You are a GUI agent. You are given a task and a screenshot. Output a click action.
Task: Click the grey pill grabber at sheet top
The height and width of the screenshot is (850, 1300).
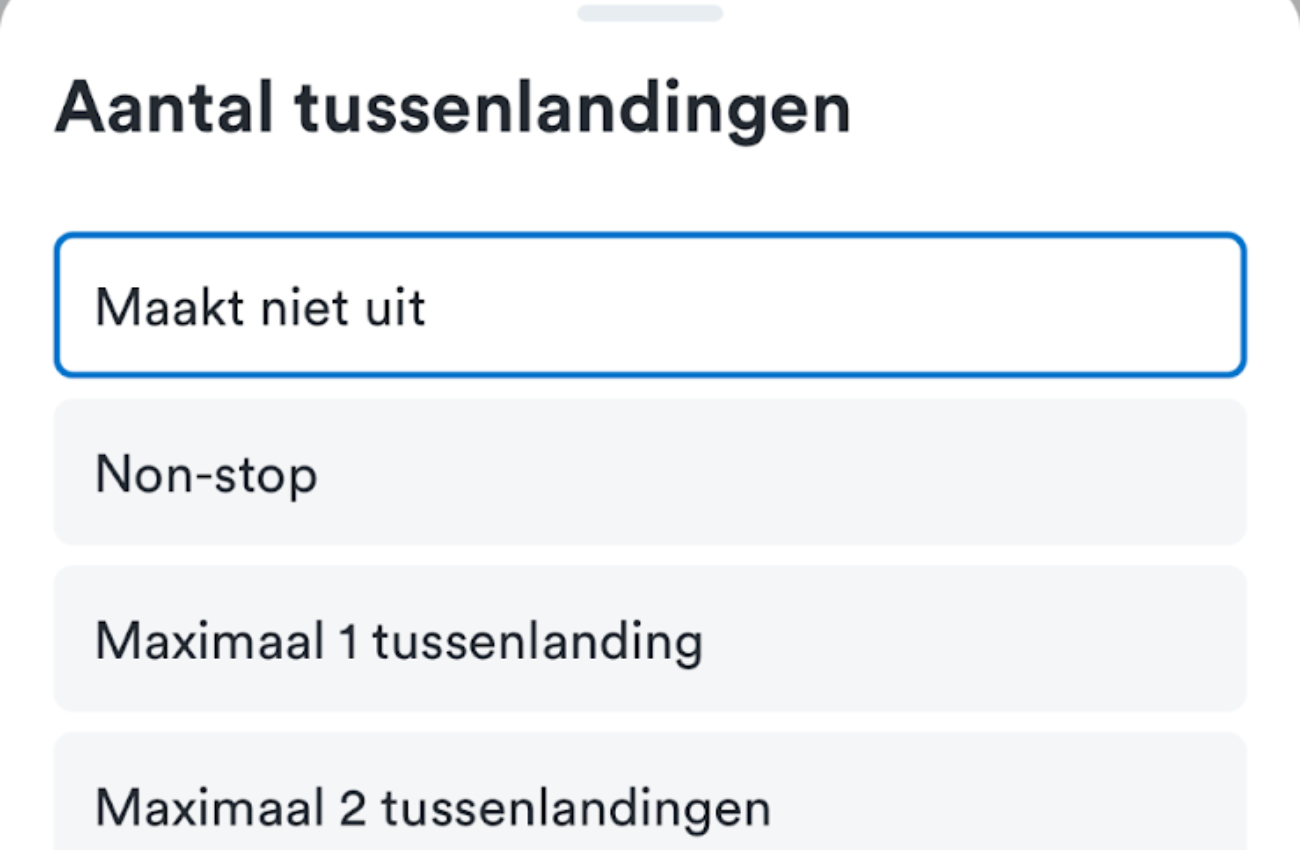650,13
